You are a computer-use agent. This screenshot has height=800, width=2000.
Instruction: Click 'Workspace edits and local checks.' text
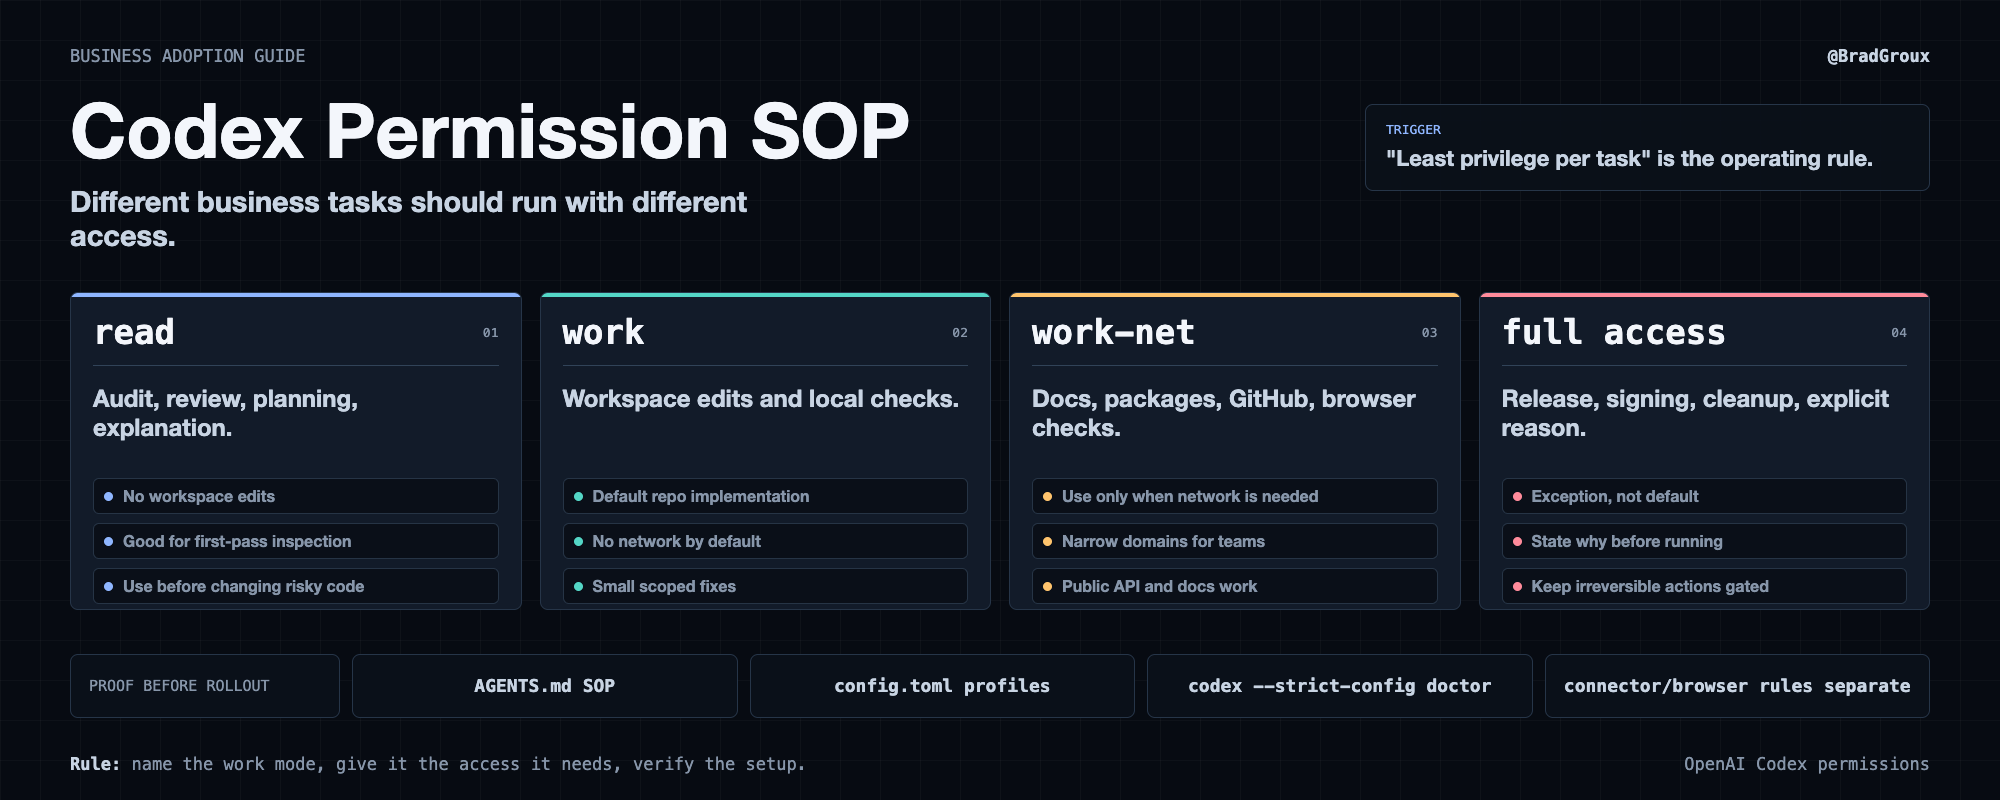(761, 399)
